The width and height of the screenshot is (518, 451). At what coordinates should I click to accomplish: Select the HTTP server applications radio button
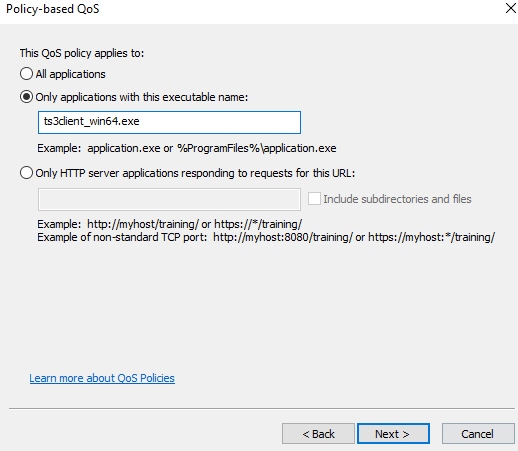(x=26, y=173)
